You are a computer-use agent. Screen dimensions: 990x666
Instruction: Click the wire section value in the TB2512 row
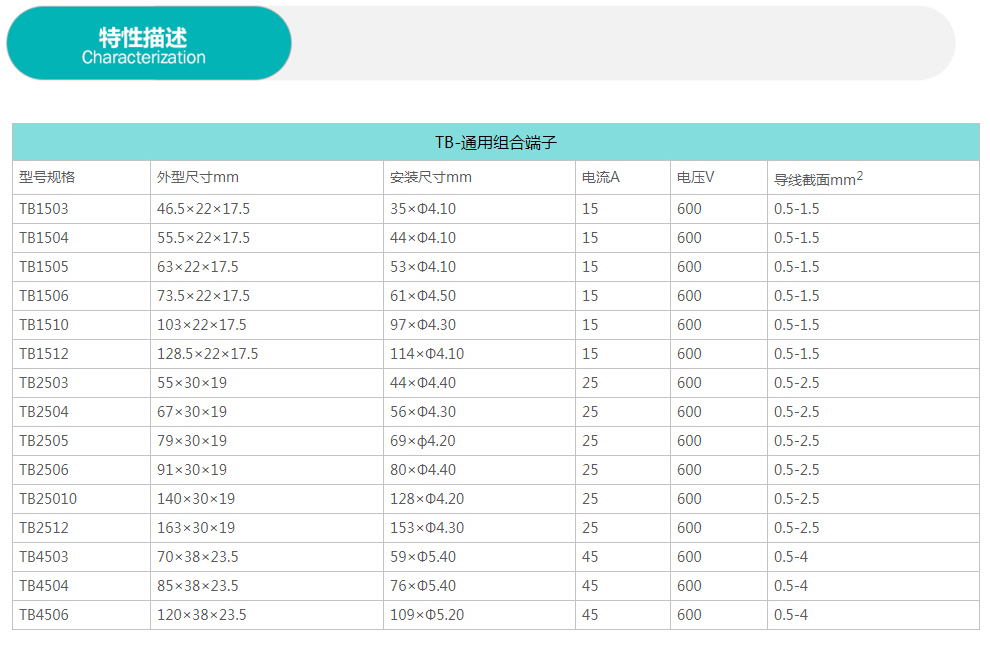coord(796,528)
